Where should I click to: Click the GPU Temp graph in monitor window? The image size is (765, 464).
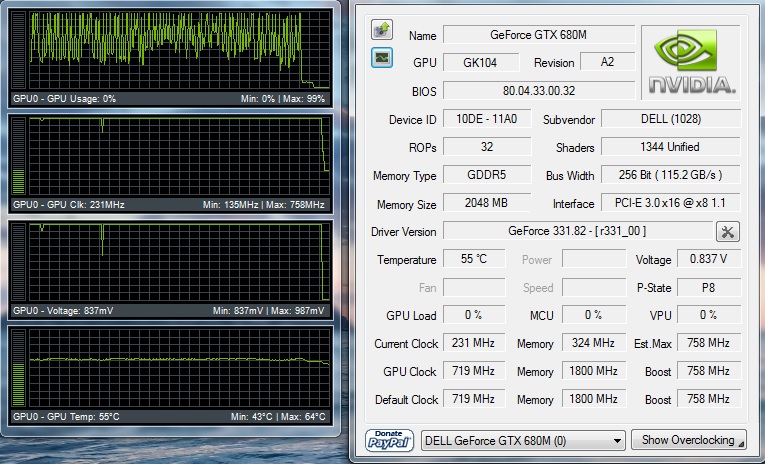[x=179, y=368]
